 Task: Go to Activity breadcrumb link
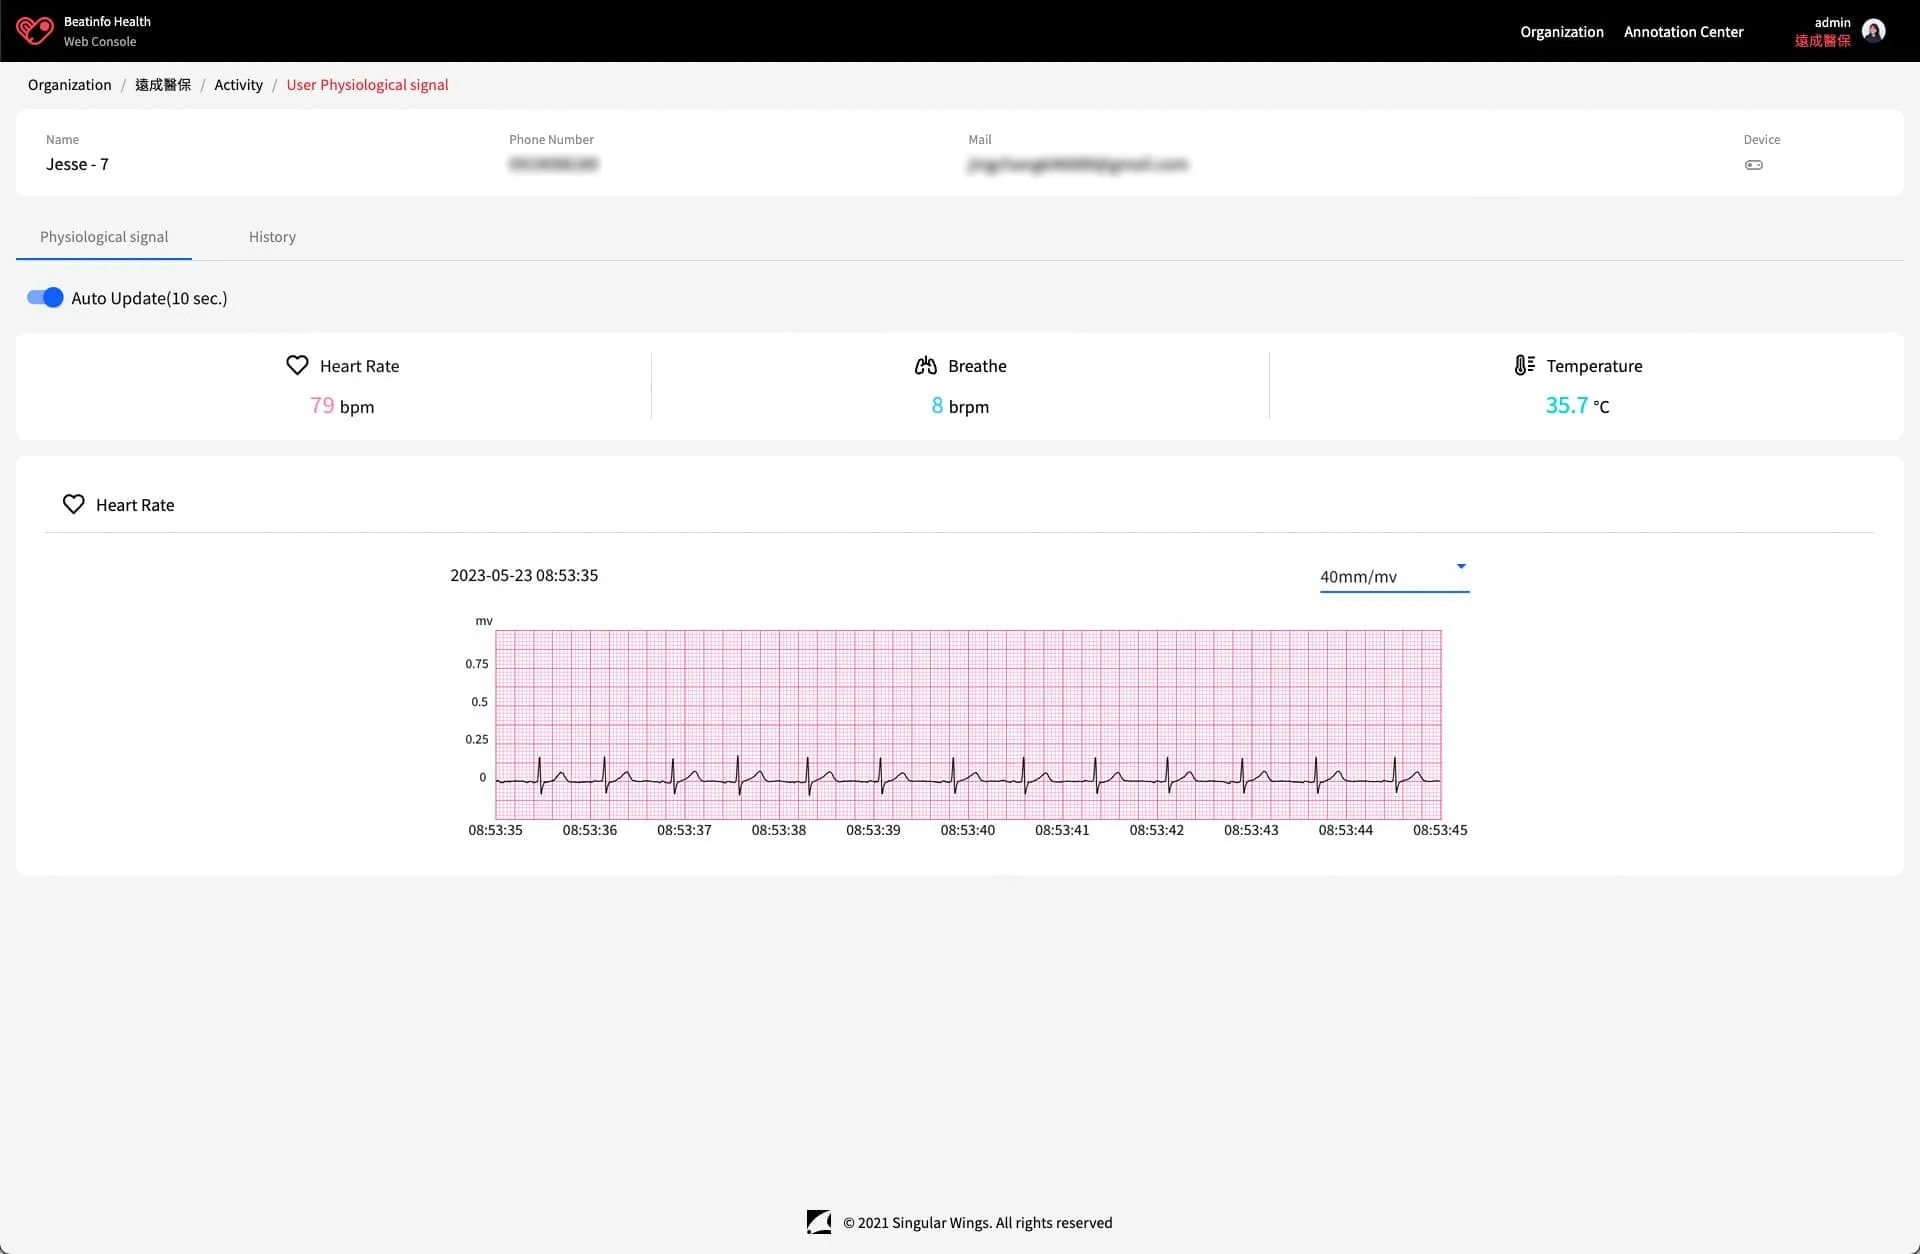[x=238, y=85]
